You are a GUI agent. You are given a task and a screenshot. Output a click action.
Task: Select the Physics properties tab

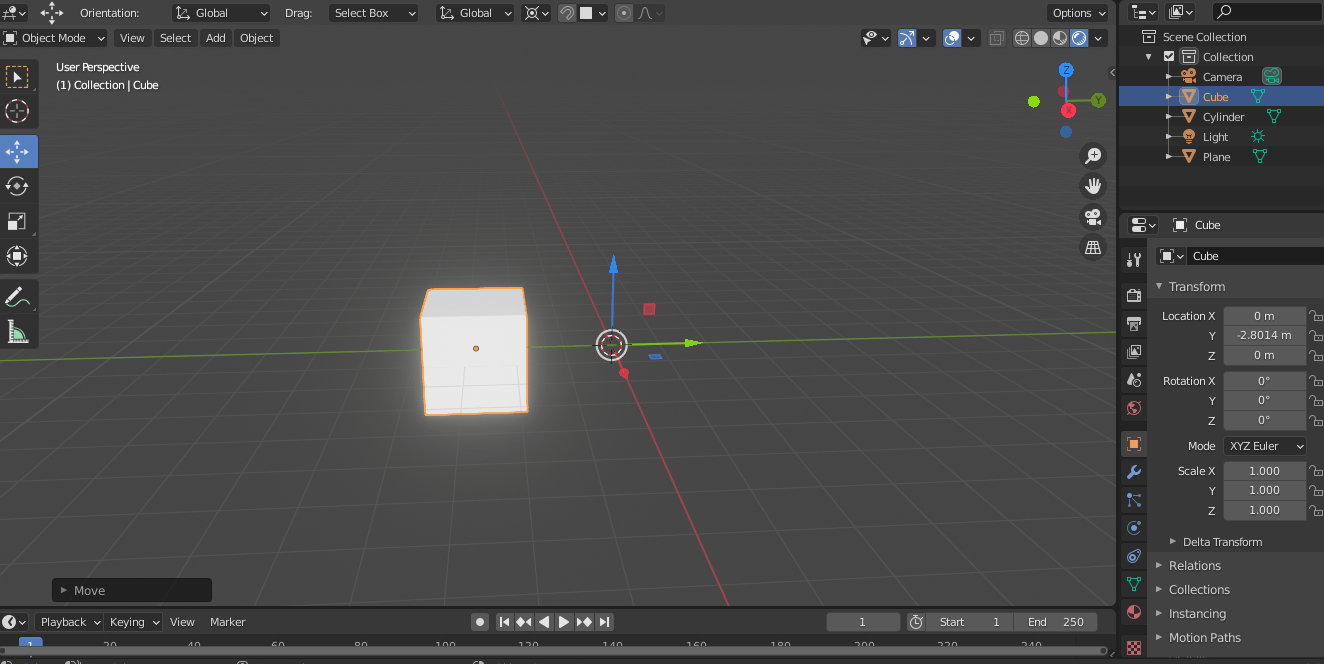click(1133, 527)
